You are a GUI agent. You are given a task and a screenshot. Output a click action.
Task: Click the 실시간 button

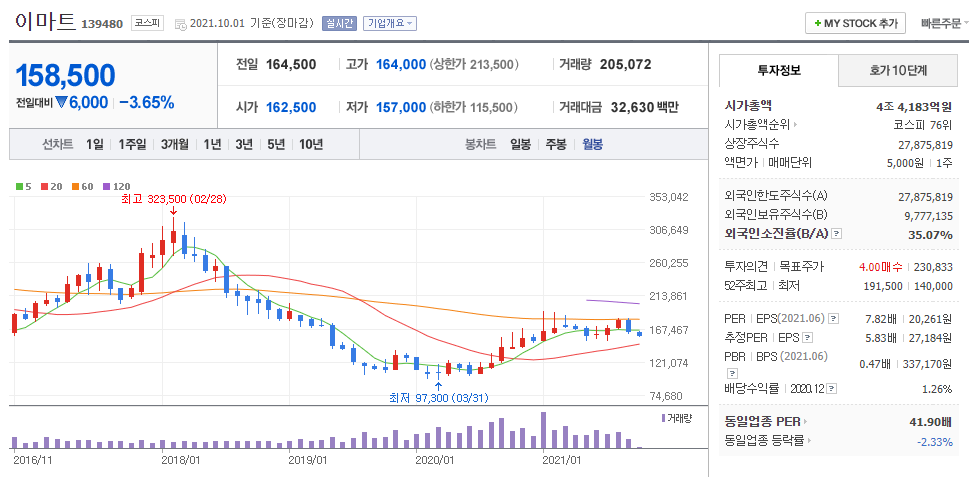339,24
